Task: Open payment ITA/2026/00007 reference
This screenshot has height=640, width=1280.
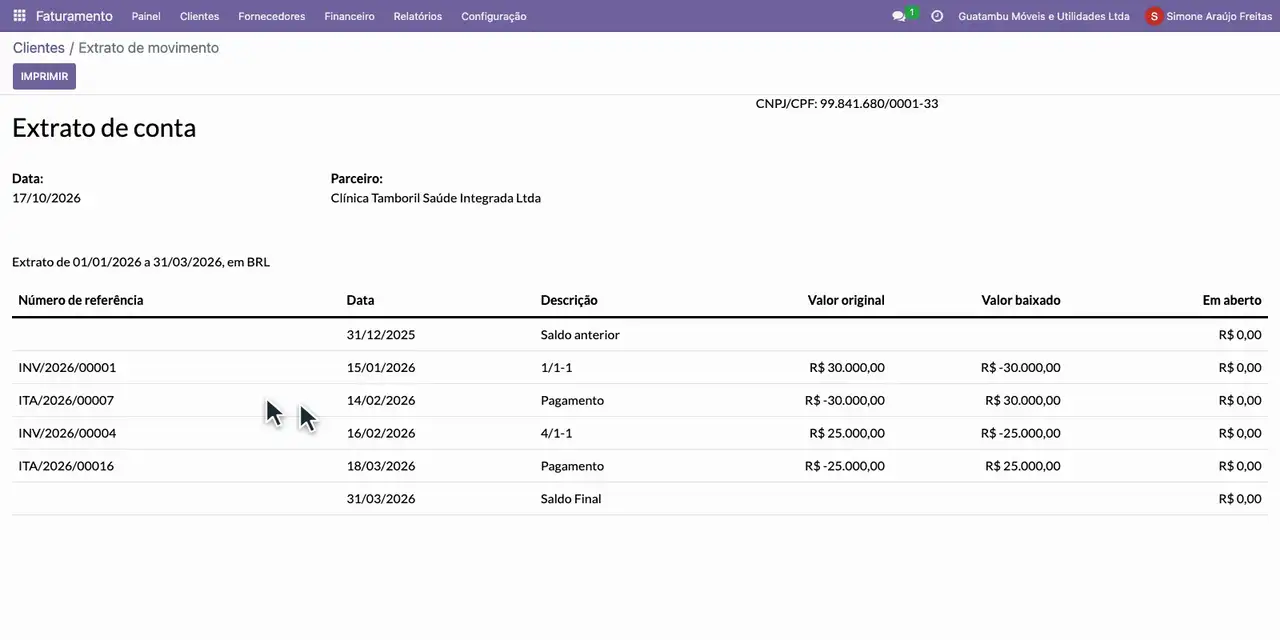Action: [66, 400]
